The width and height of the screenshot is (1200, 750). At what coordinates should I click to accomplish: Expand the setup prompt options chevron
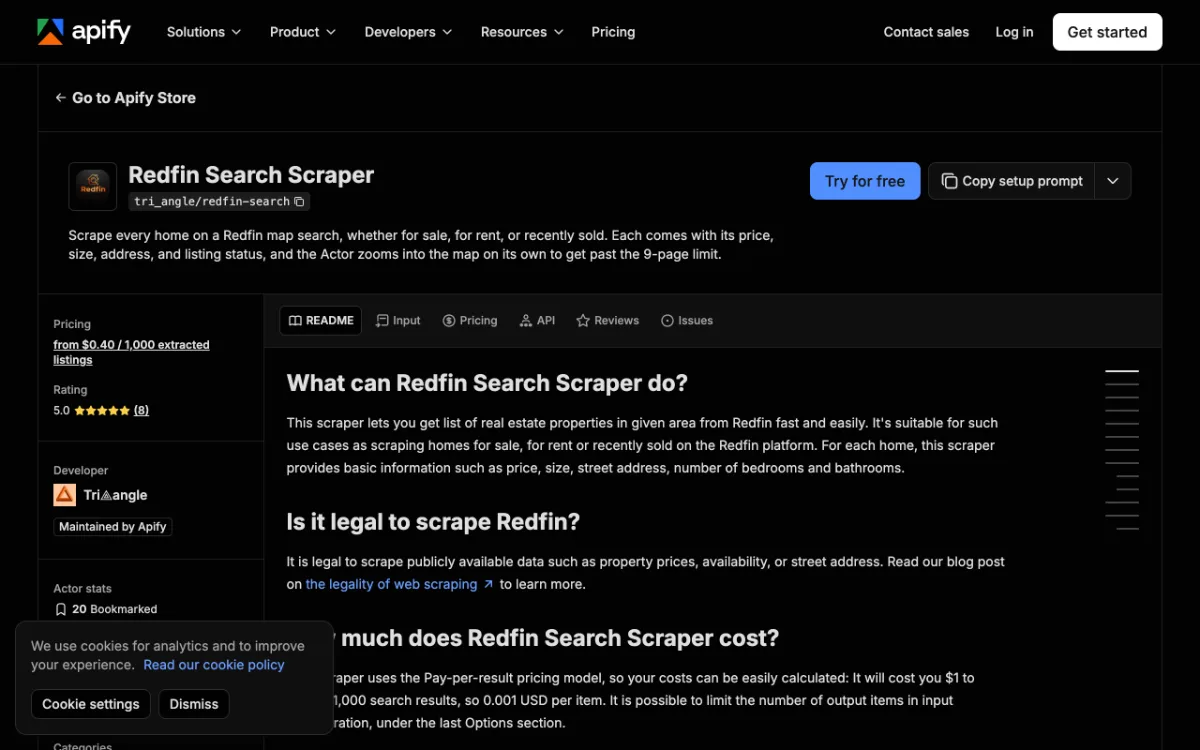pyautogui.click(x=1113, y=181)
